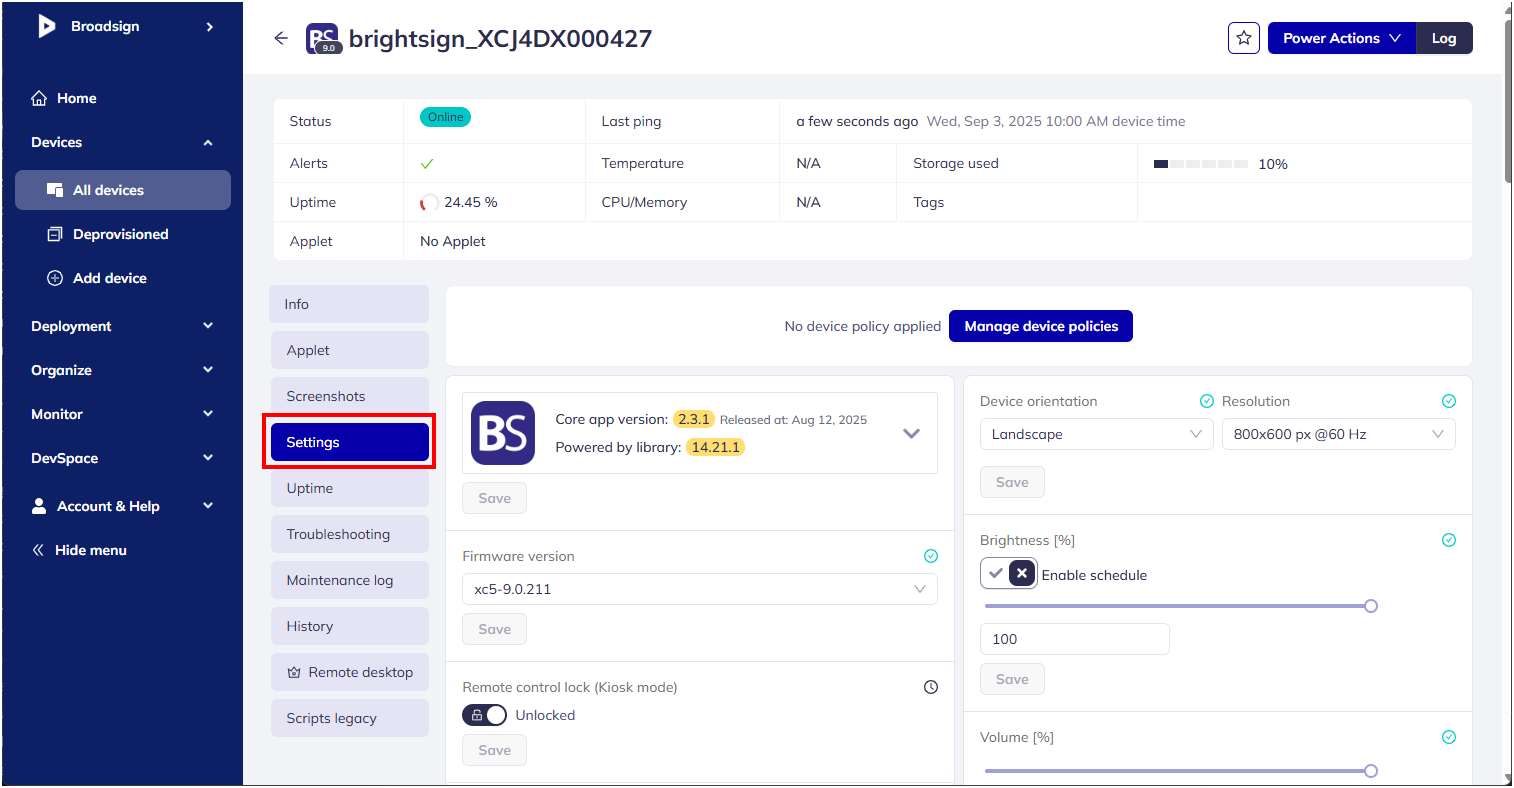Click the Alerts green checkmark
This screenshot has height=788, width=1514.
[x=427, y=164]
